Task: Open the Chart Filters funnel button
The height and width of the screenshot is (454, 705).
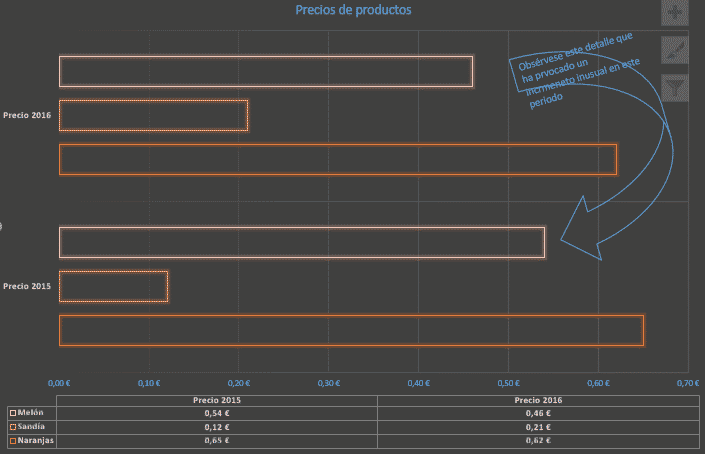Action: pyautogui.click(x=674, y=88)
